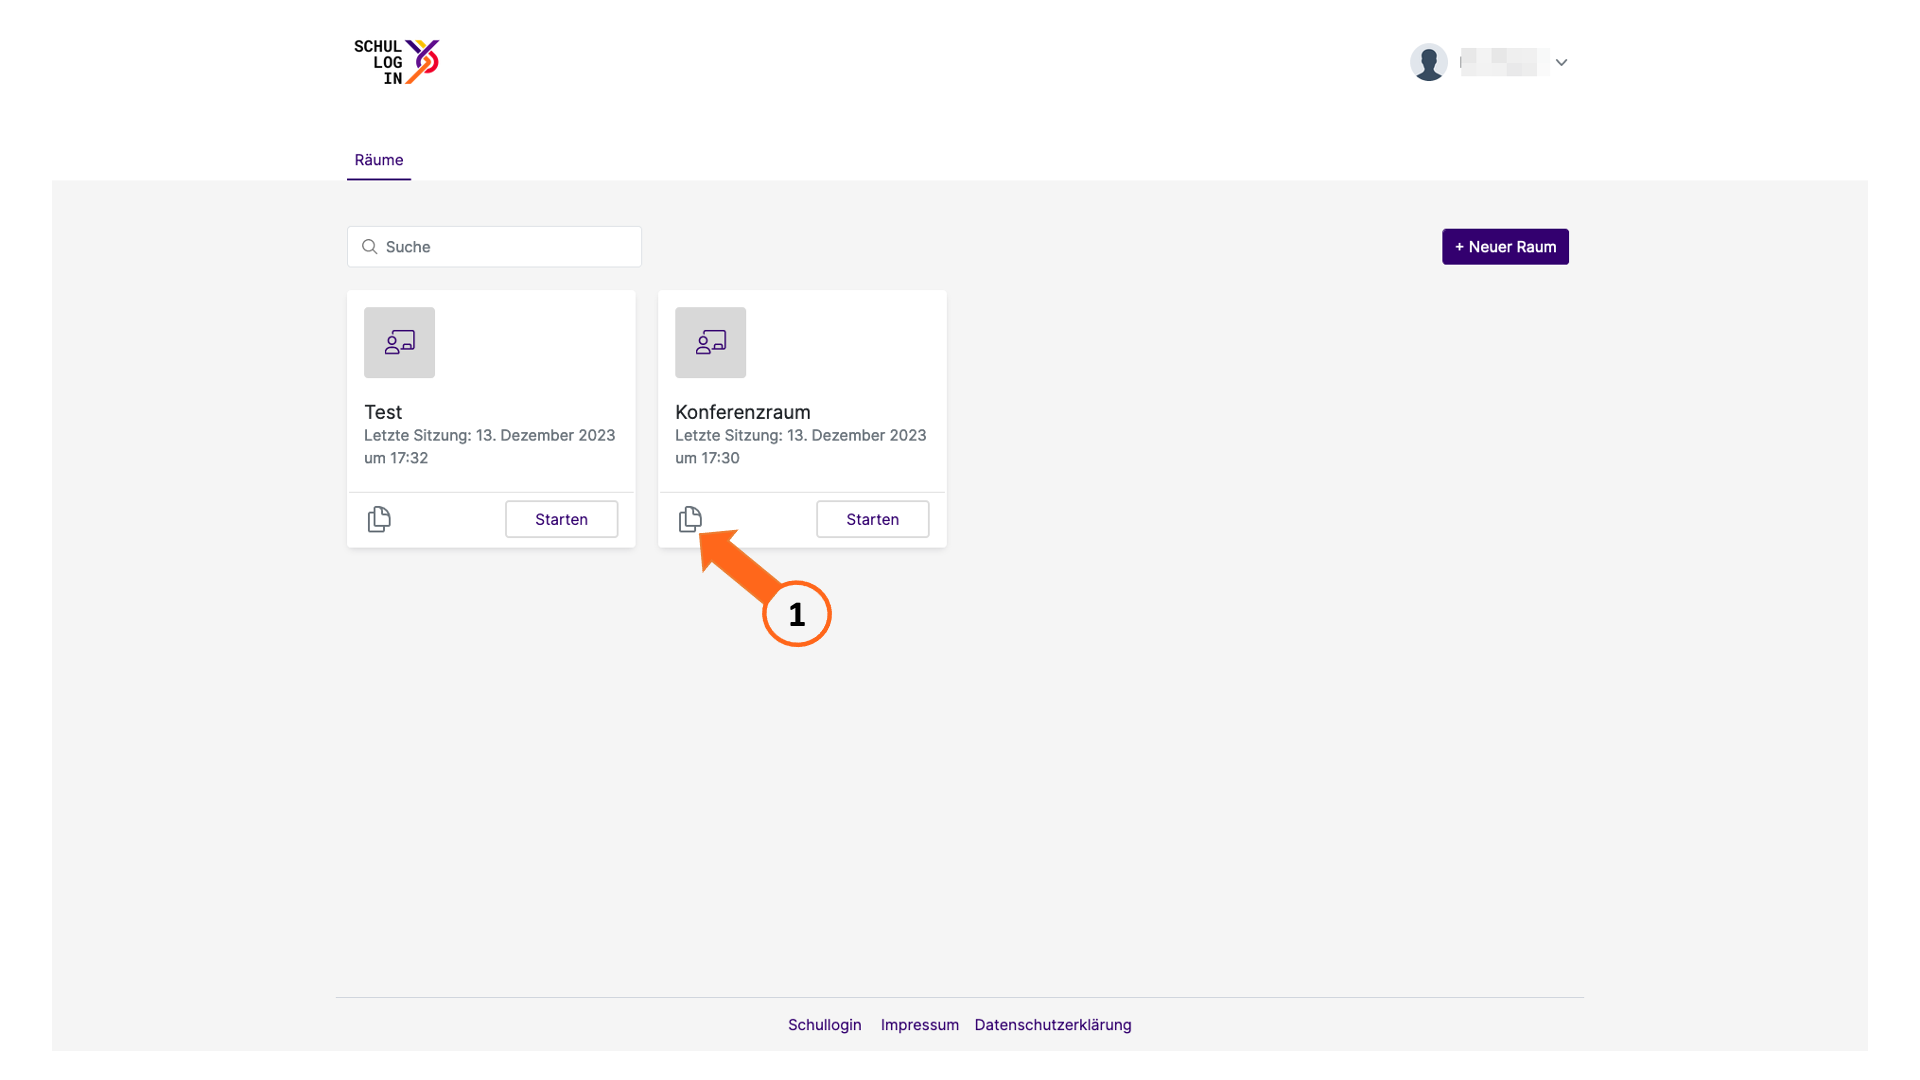This screenshot has width=1920, height=1080.
Task: Open the Impressum footer link
Action: (x=919, y=1024)
